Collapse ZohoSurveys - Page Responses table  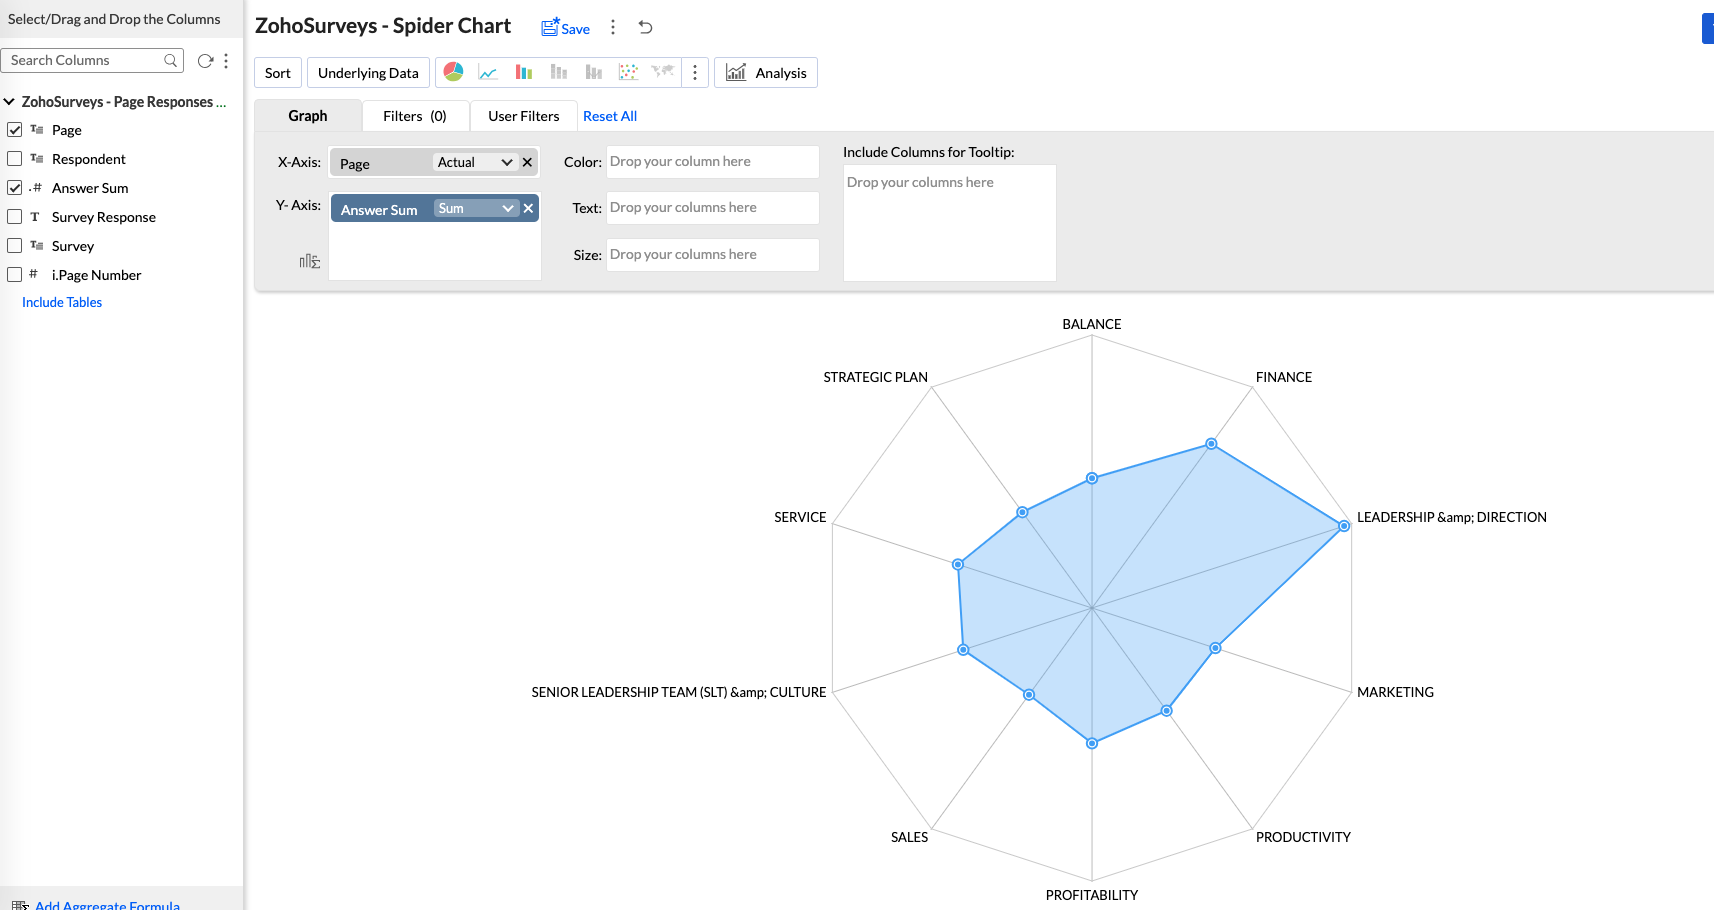click(x=9, y=102)
